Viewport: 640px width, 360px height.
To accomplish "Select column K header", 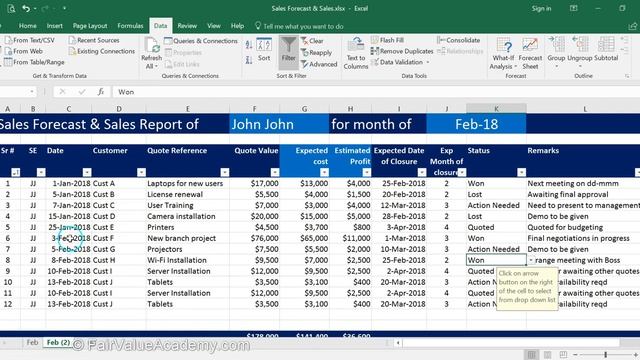I will tap(496, 109).
